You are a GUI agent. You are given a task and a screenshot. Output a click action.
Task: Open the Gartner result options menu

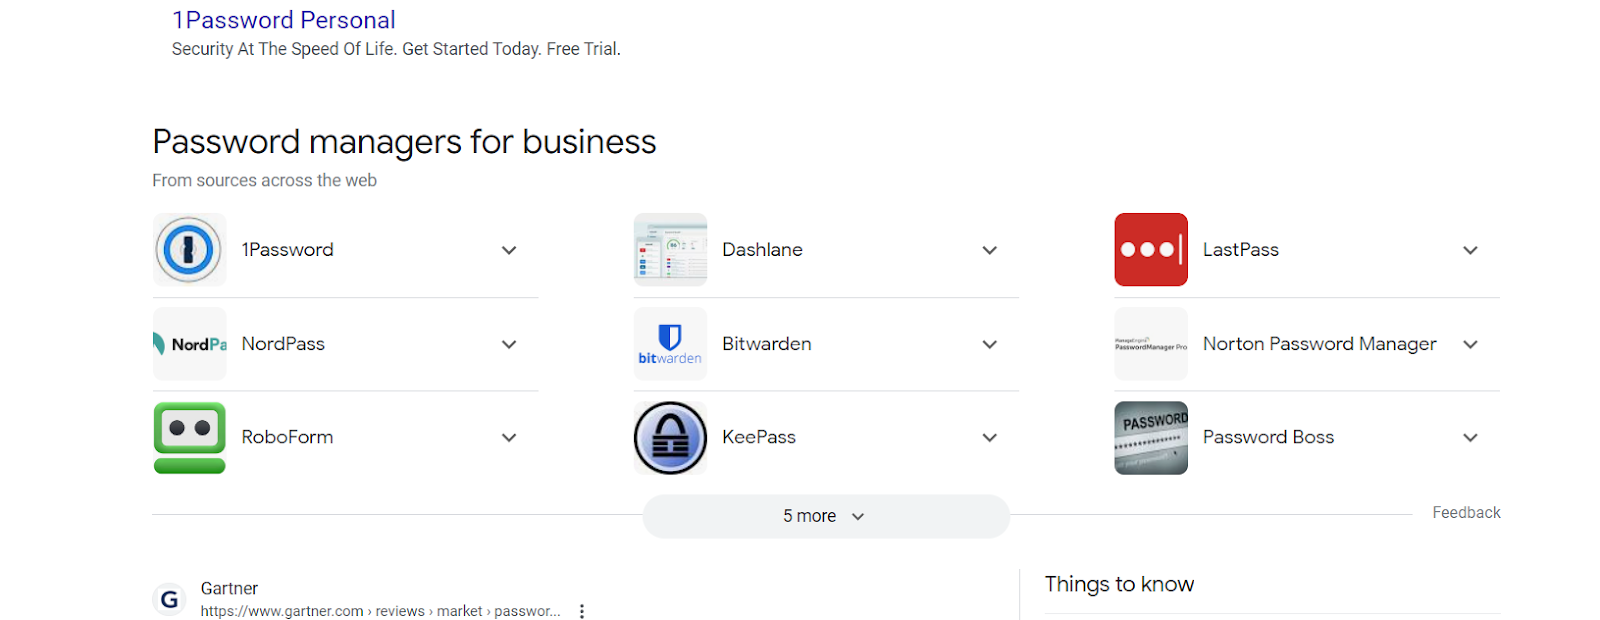click(582, 611)
